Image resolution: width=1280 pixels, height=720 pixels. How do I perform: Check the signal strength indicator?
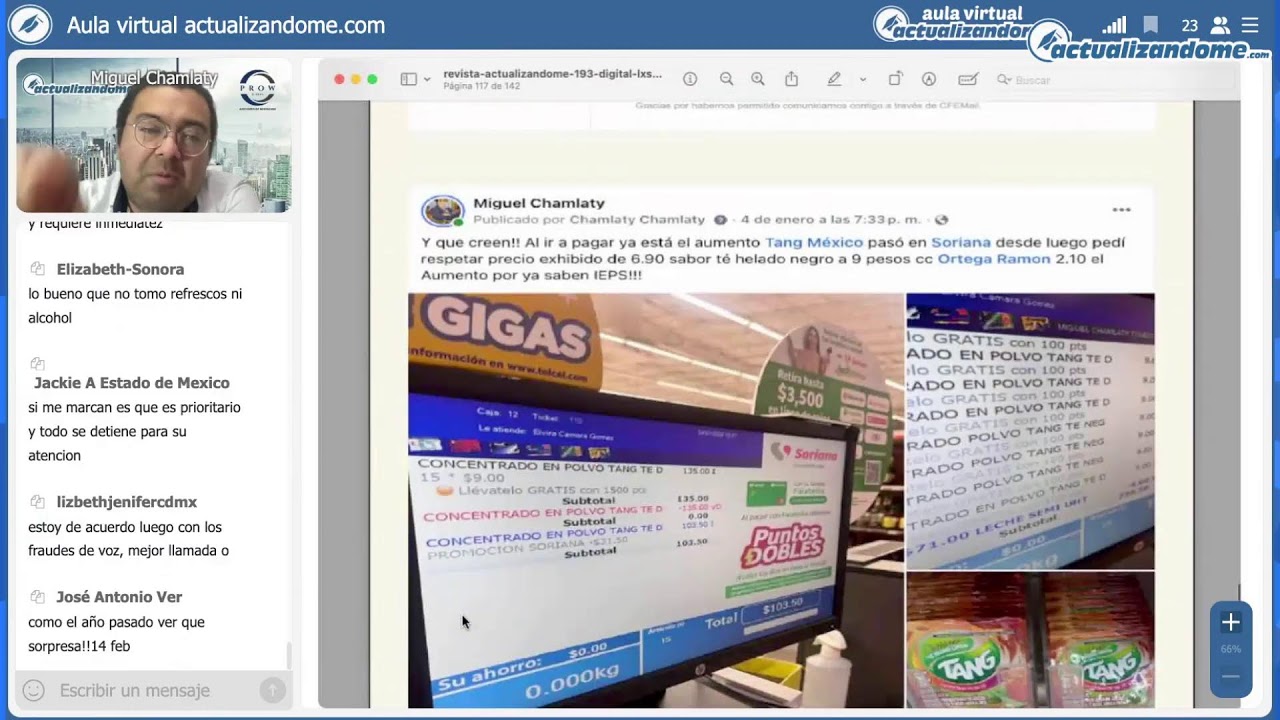pos(1114,25)
